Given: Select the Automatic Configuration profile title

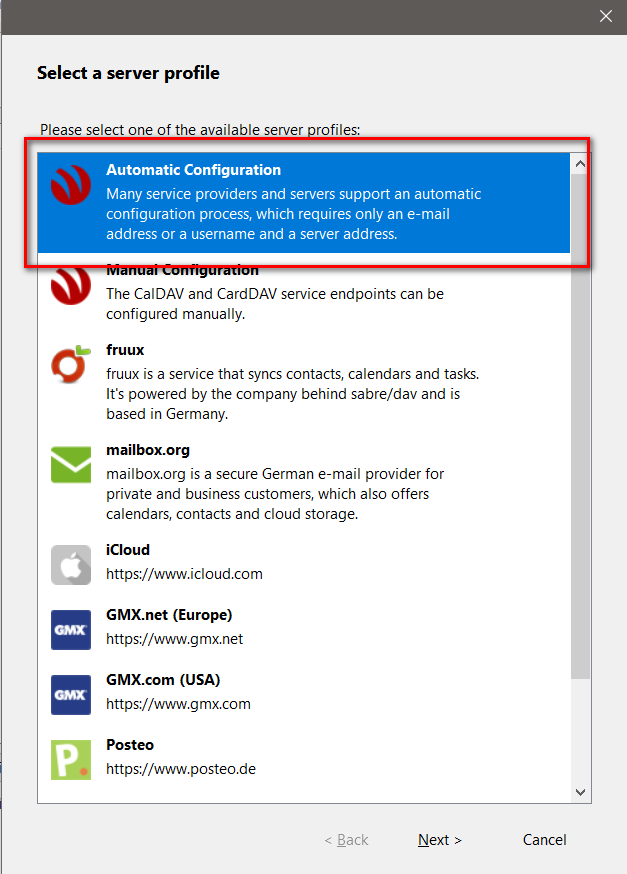Looking at the screenshot, I should [x=193, y=170].
